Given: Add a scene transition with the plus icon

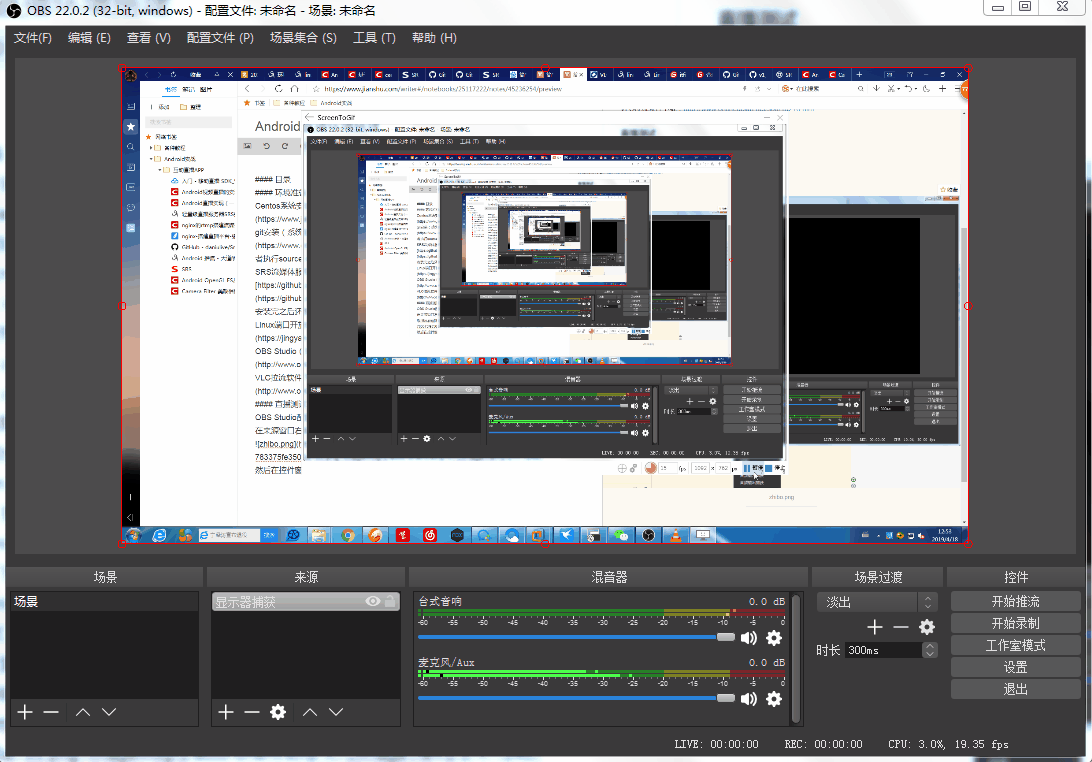Looking at the screenshot, I should pos(875,627).
